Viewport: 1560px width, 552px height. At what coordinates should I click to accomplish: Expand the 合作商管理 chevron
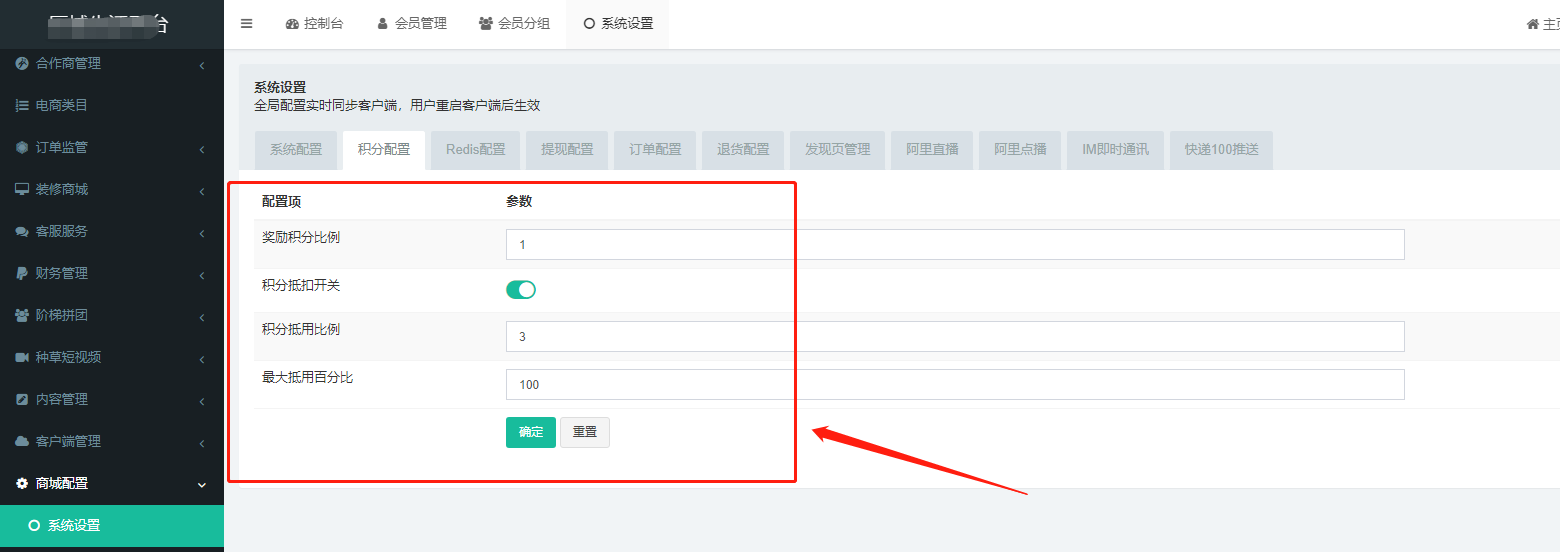[202, 65]
